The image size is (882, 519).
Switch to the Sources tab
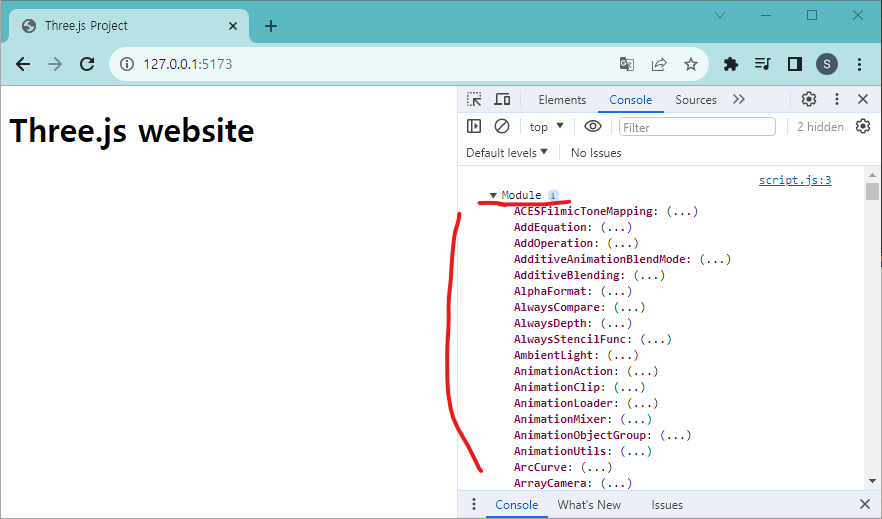[696, 100]
